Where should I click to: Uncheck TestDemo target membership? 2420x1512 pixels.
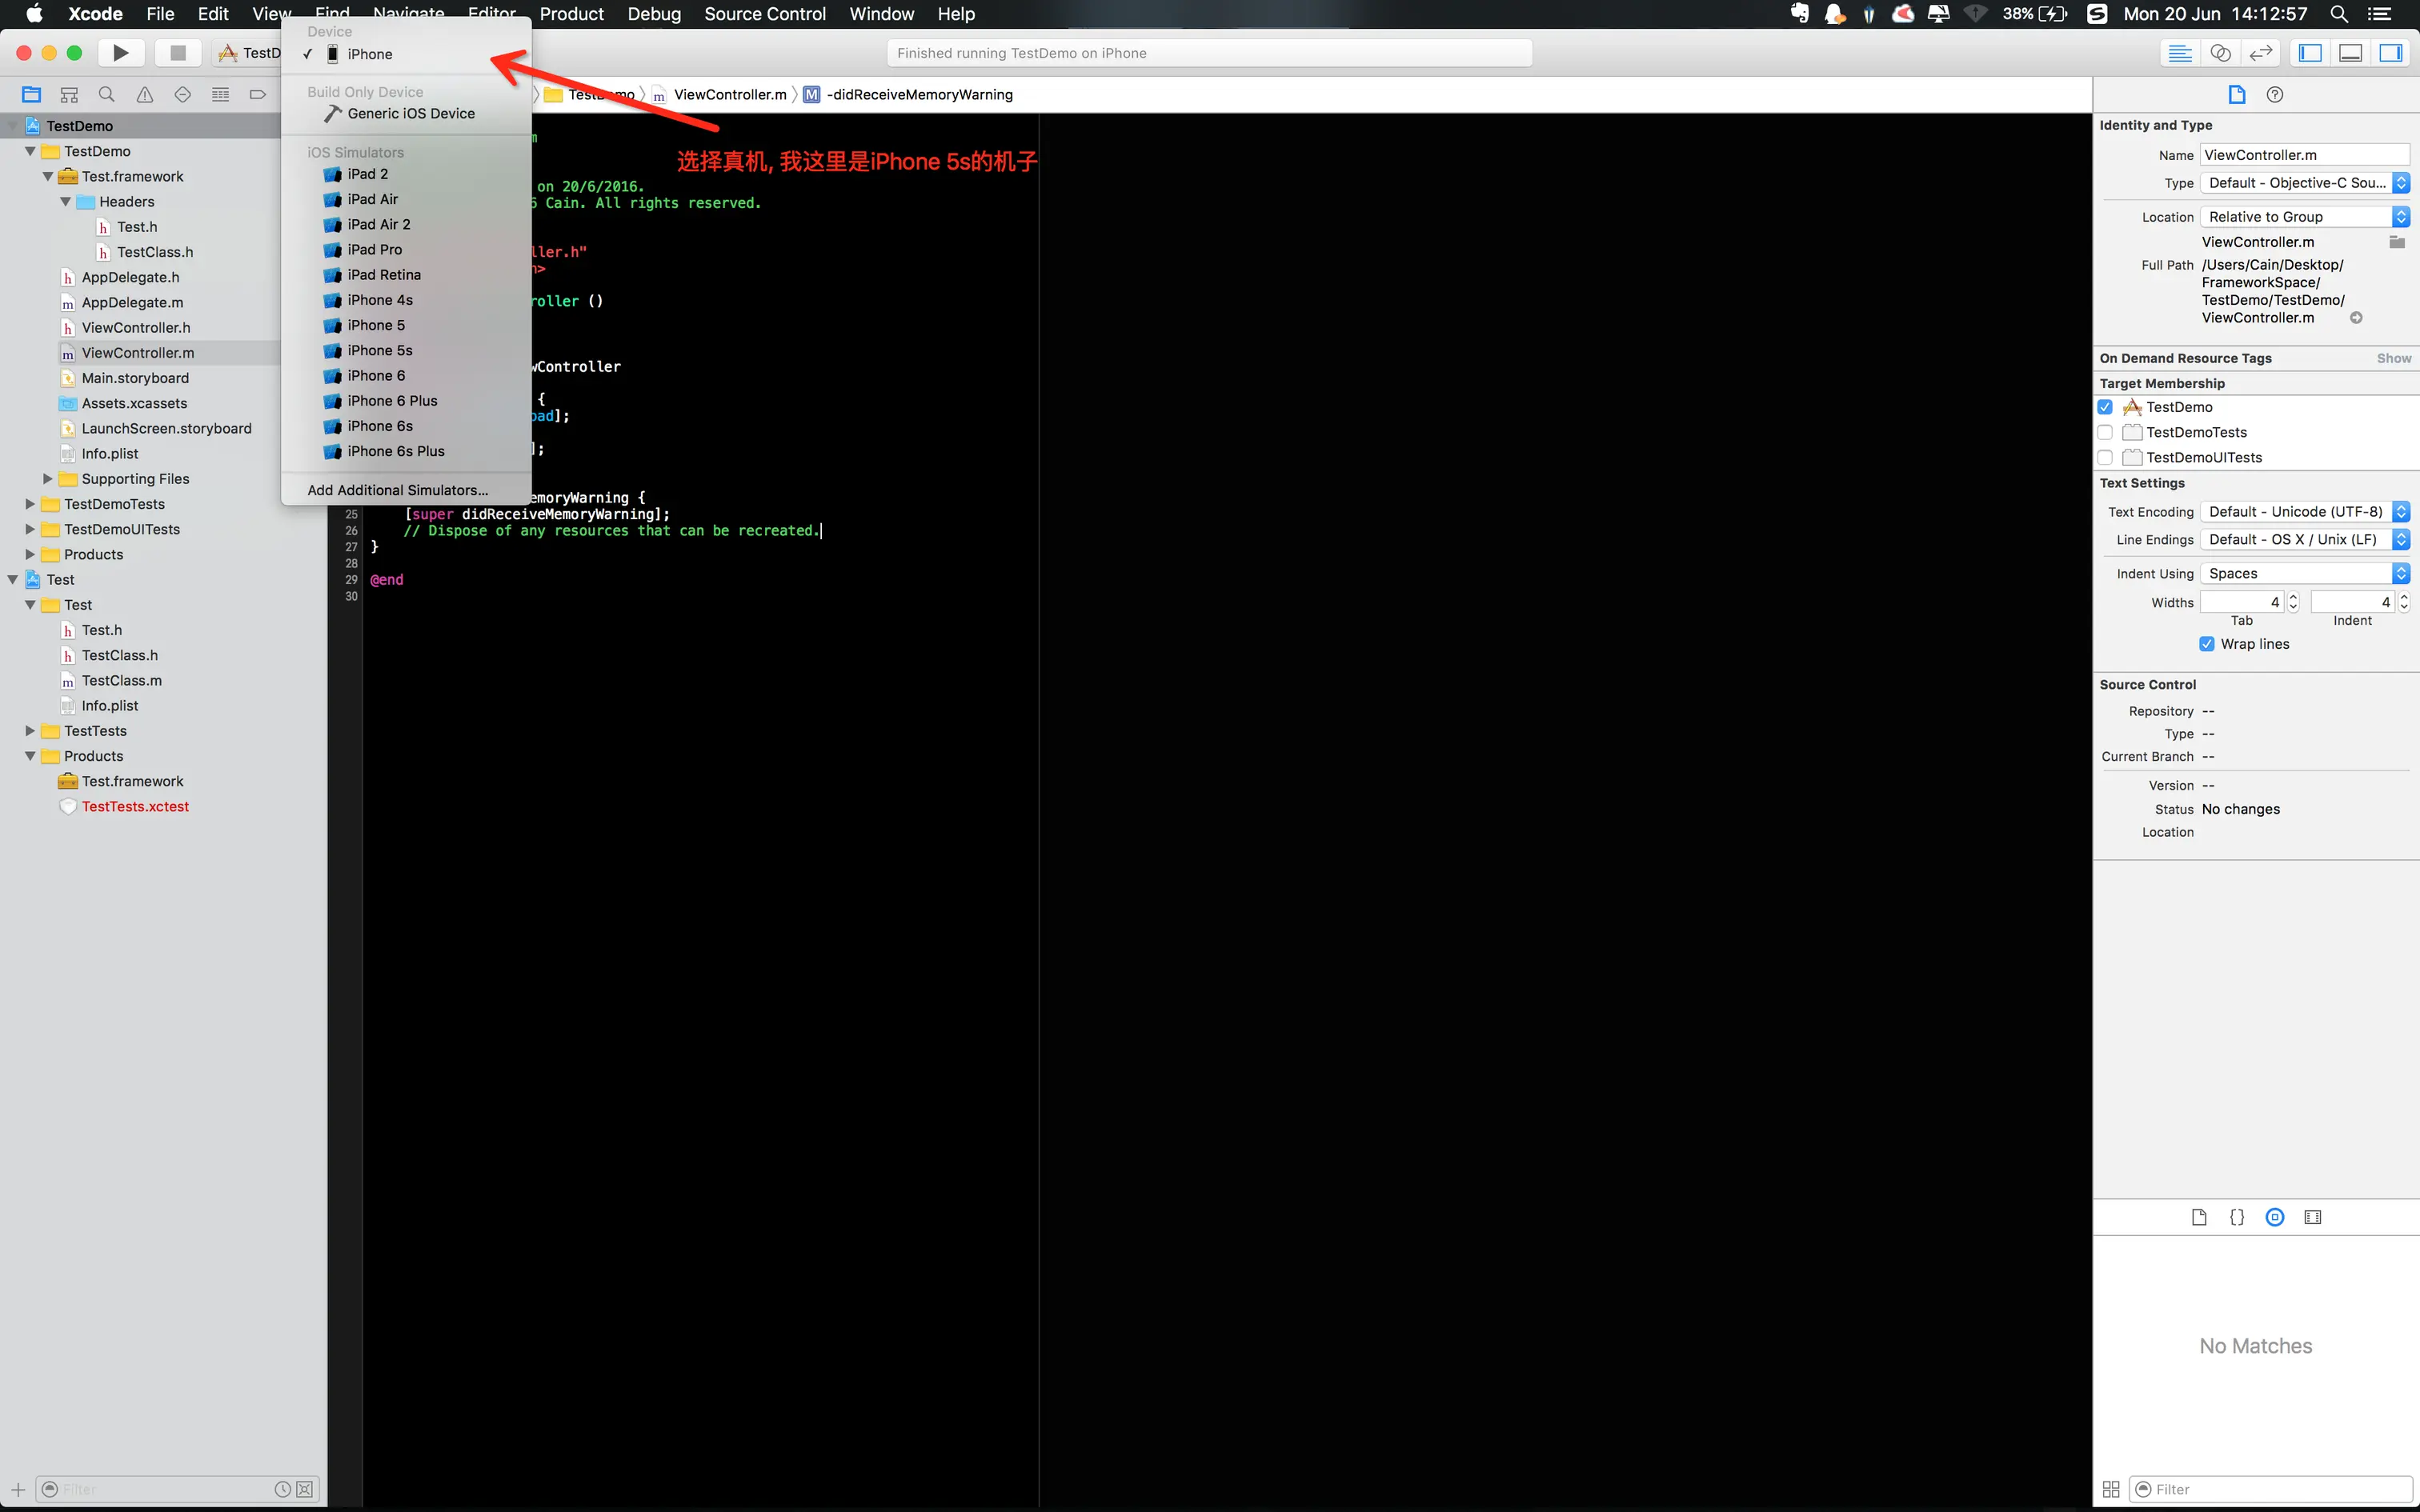coord(2105,407)
